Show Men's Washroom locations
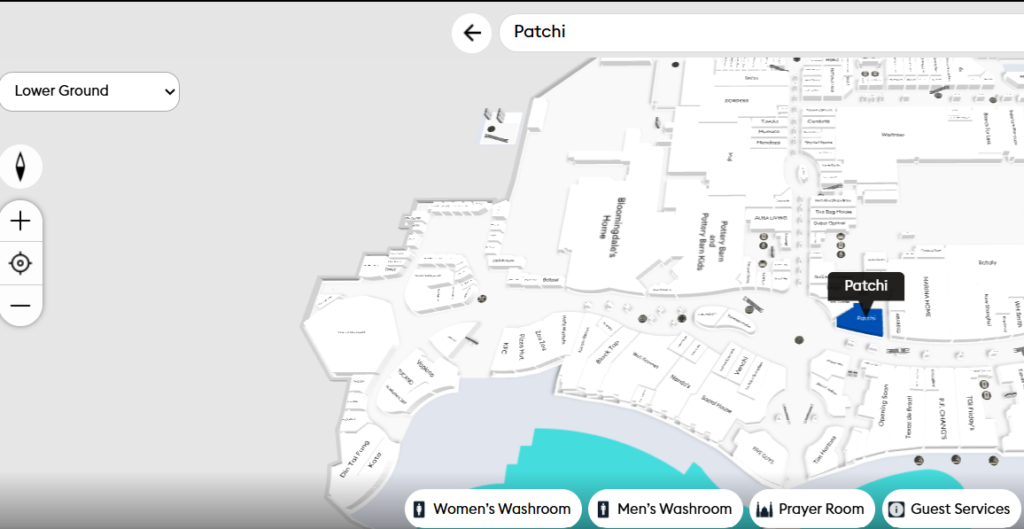The image size is (1024, 529). 665,509
